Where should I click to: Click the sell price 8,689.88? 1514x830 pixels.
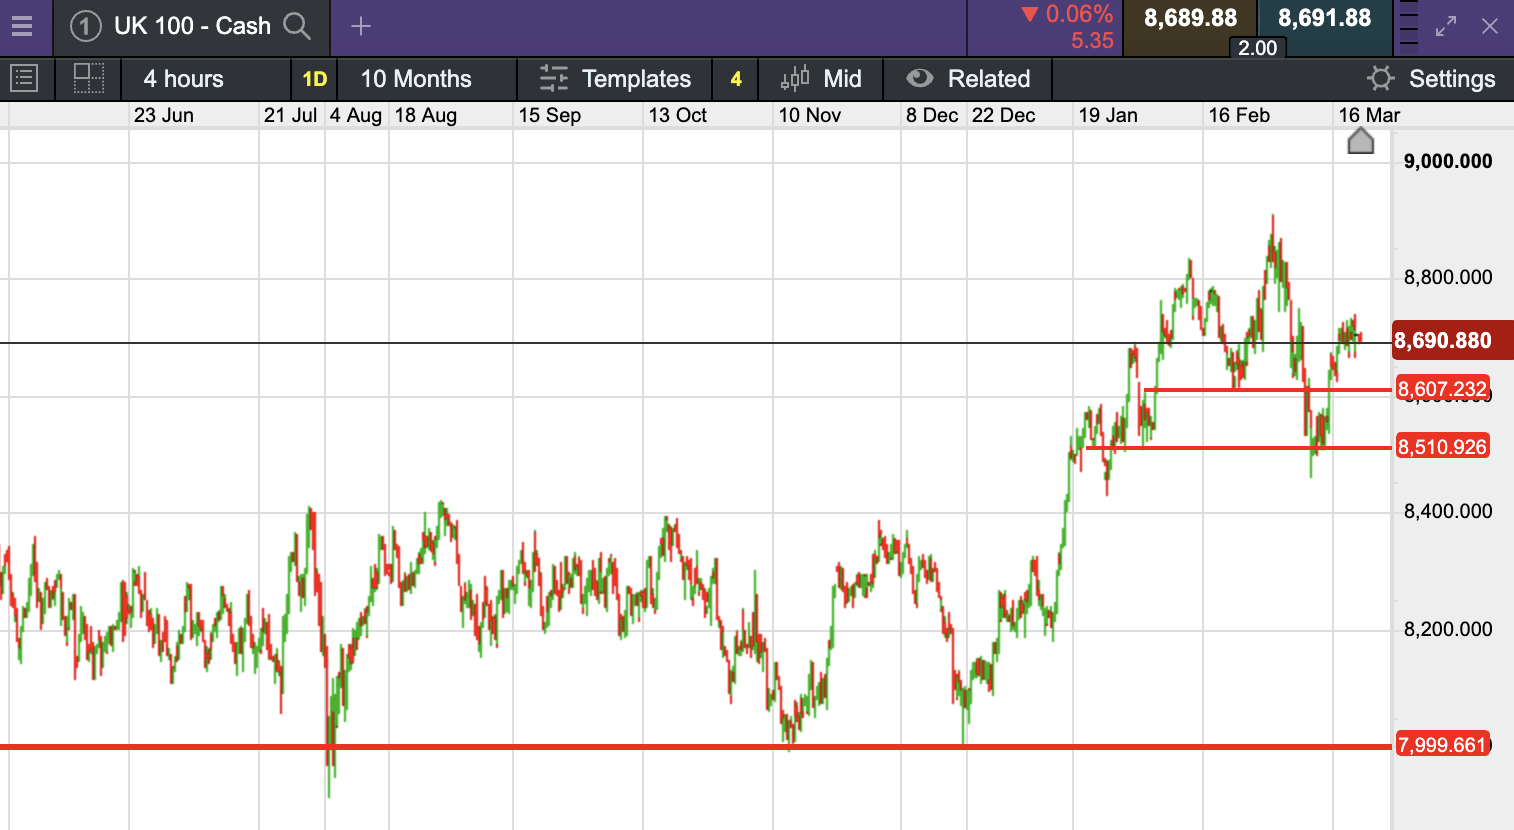(1190, 18)
